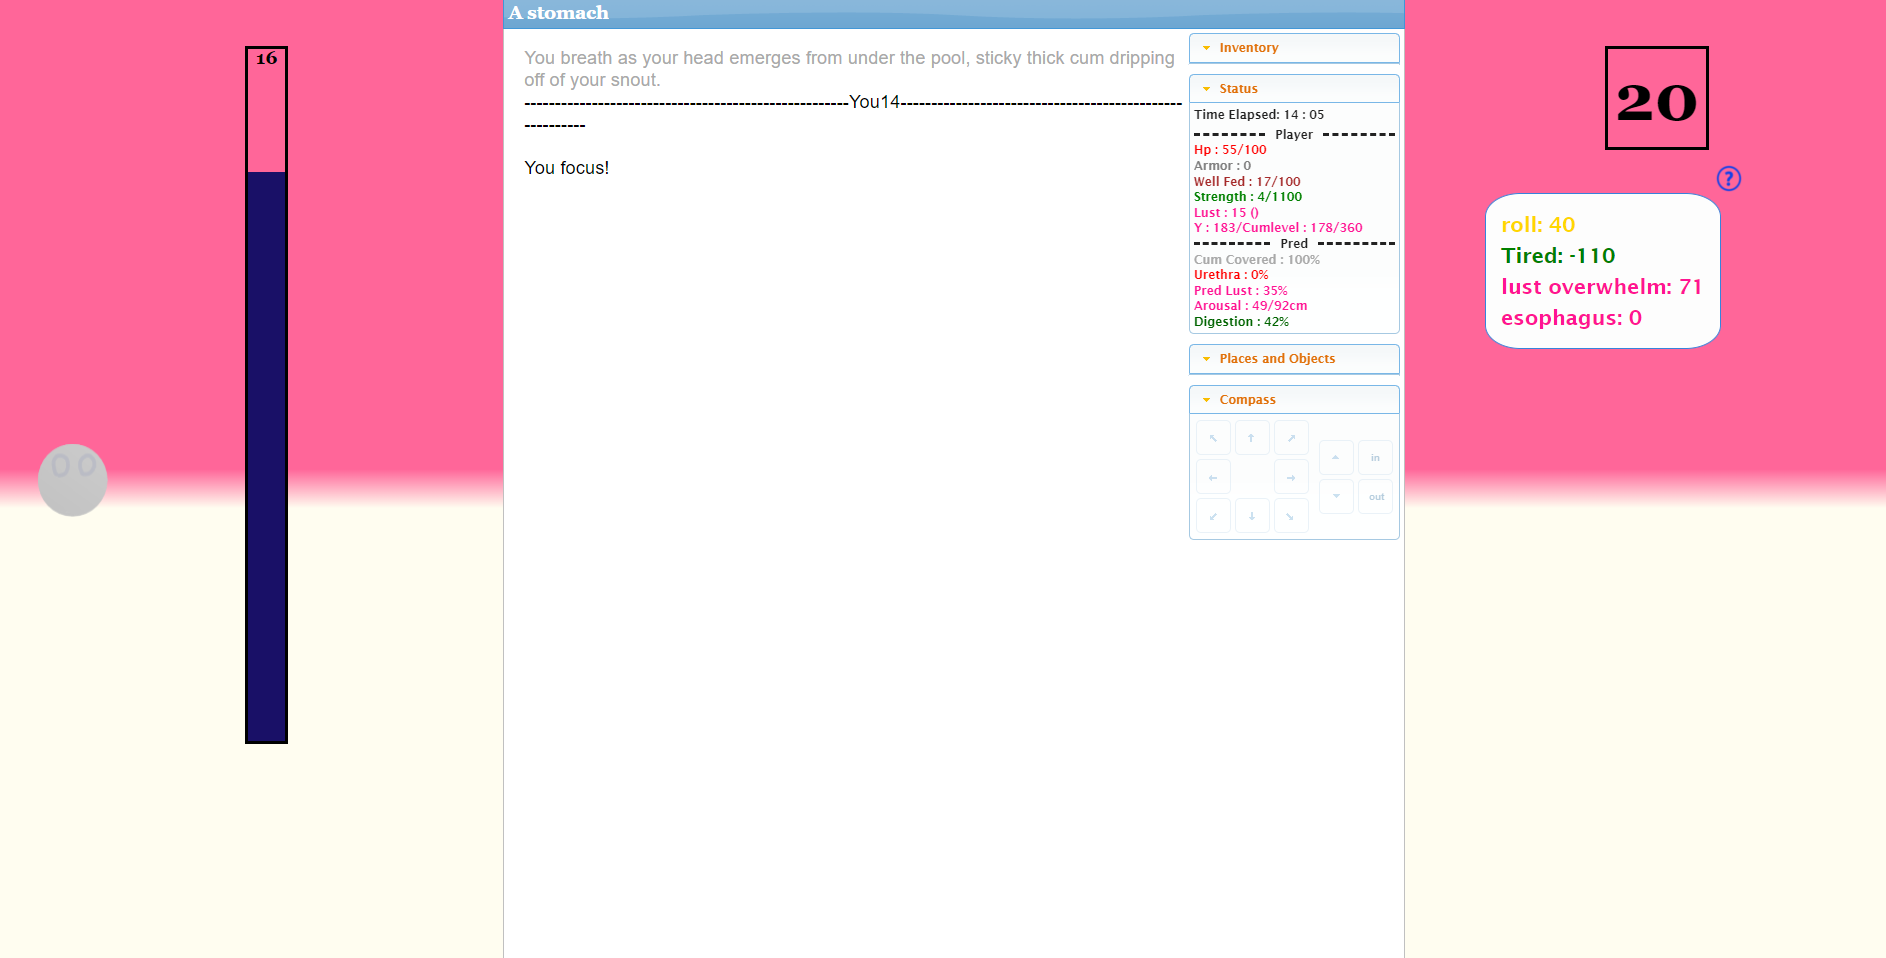Click the "Time Elapsed: 14 : 05" status line
This screenshot has height=958, width=1886.
[x=1259, y=115]
